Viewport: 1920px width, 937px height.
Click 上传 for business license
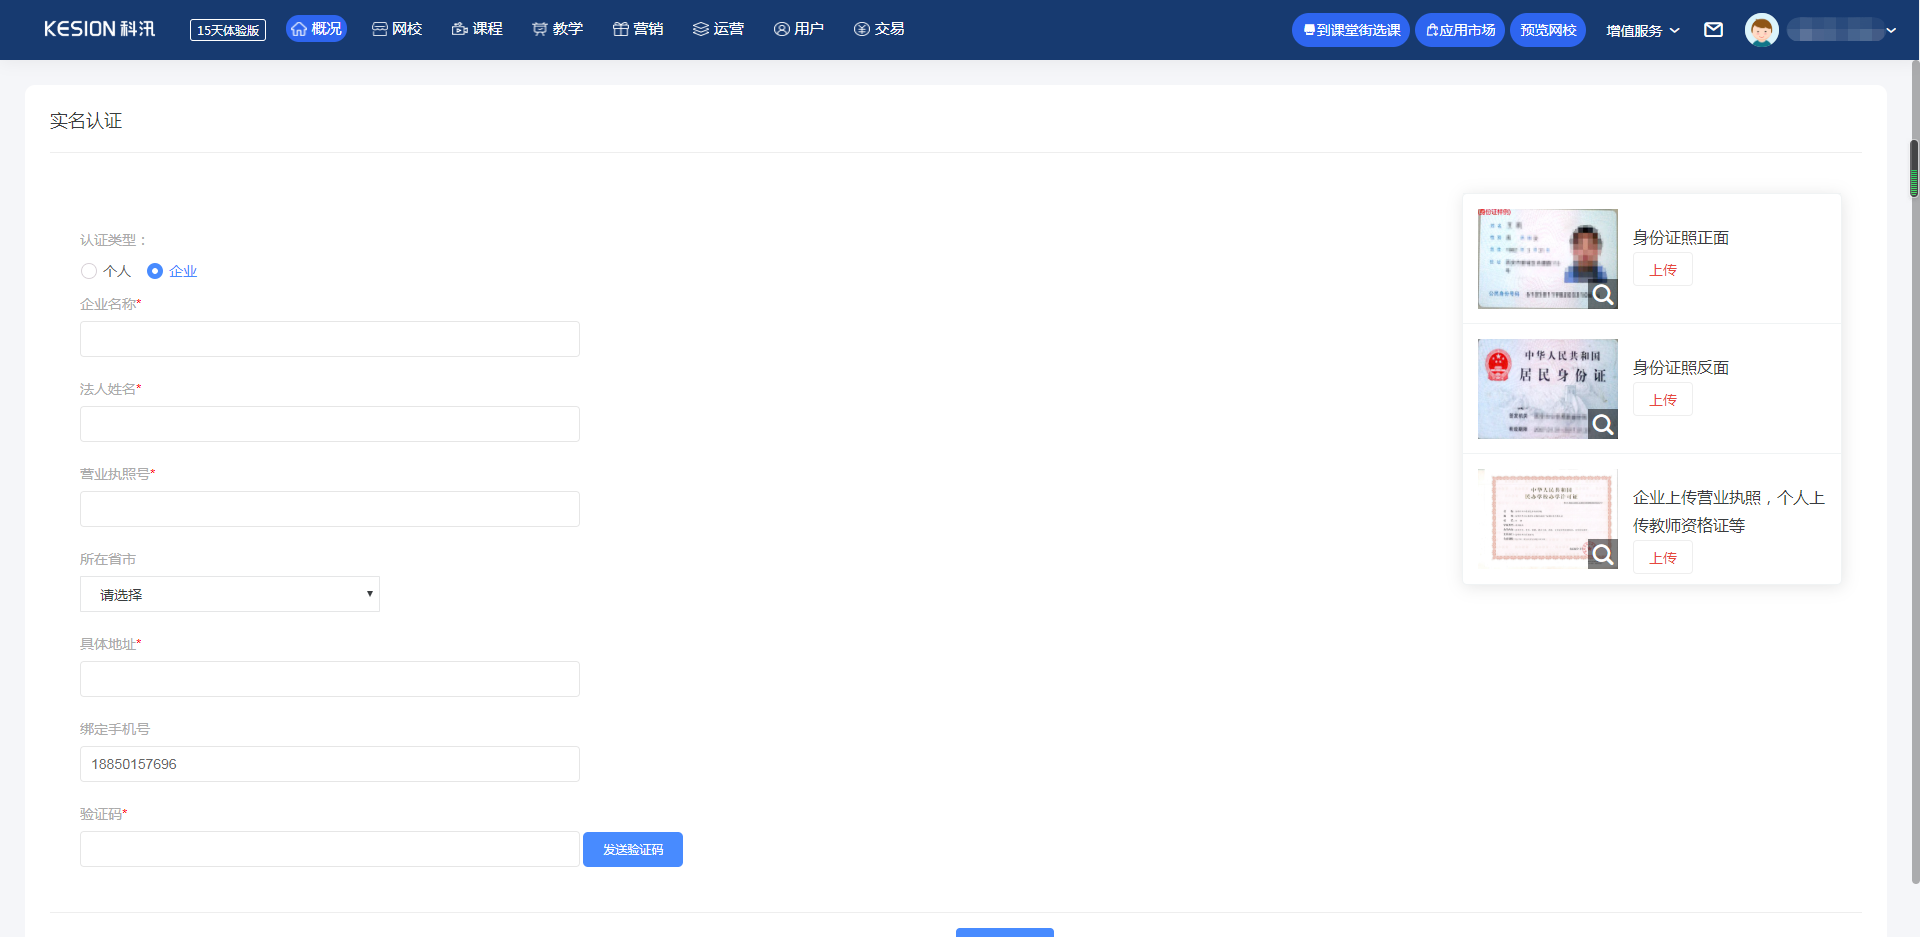tap(1663, 558)
